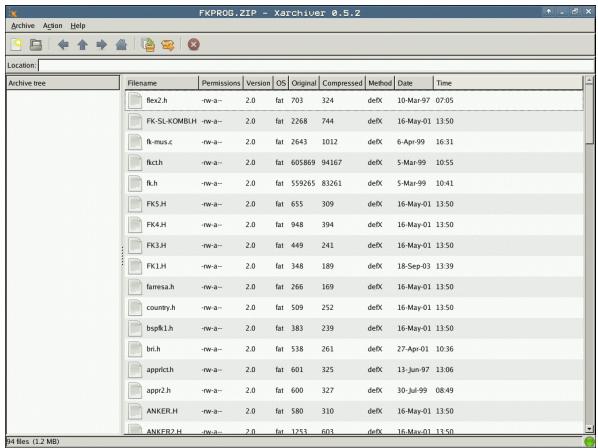Sort by the Compressed column header
Image resolution: width=598 pixels, height=448 pixels.
coord(342,83)
